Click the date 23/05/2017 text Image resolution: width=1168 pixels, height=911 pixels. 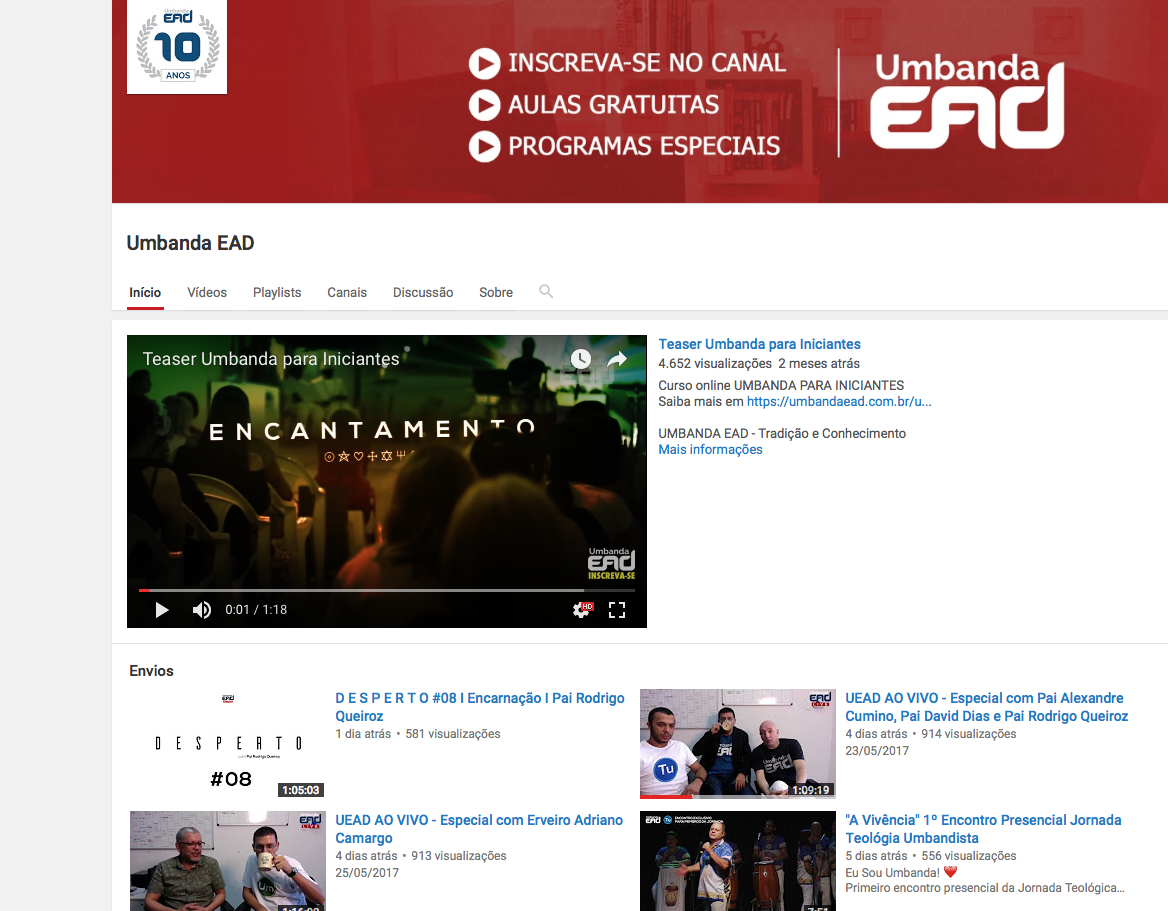tap(877, 751)
